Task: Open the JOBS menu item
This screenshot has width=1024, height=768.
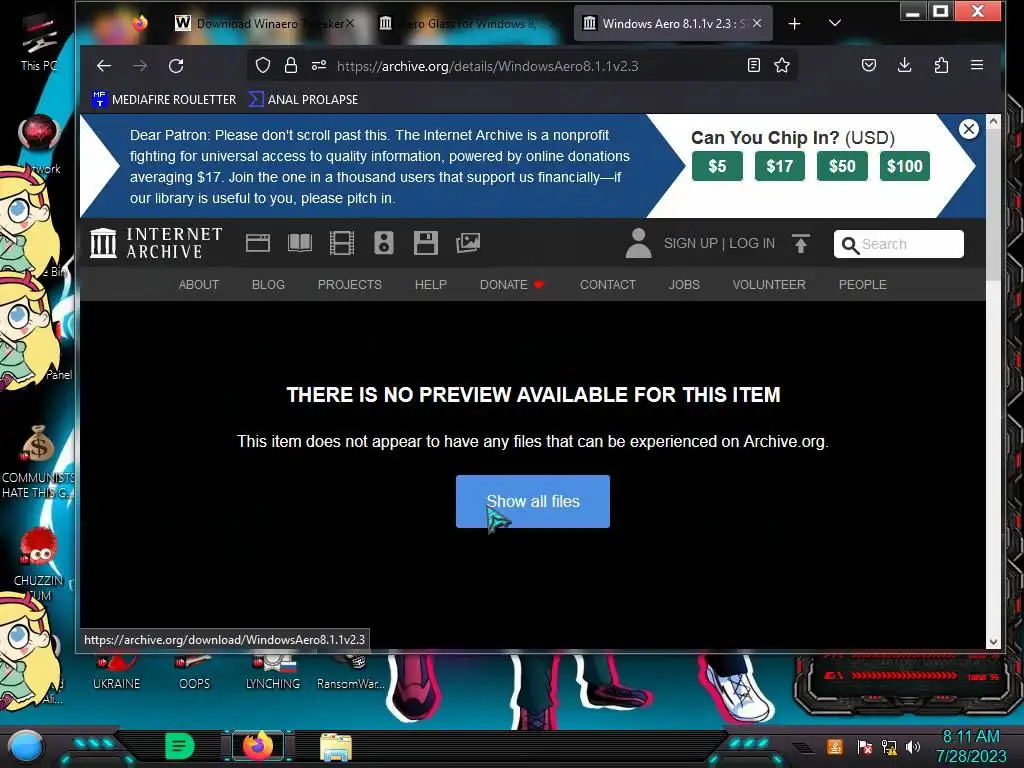Action: click(684, 285)
